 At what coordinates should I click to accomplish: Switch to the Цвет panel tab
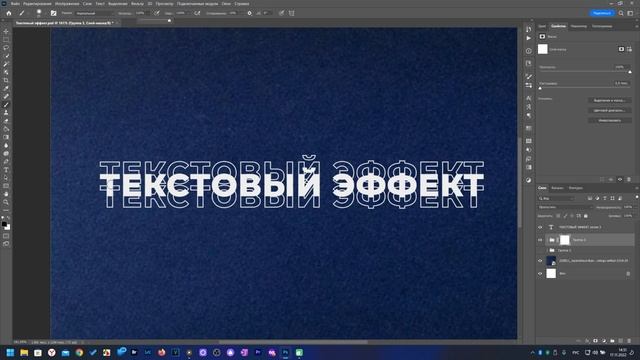point(542,26)
